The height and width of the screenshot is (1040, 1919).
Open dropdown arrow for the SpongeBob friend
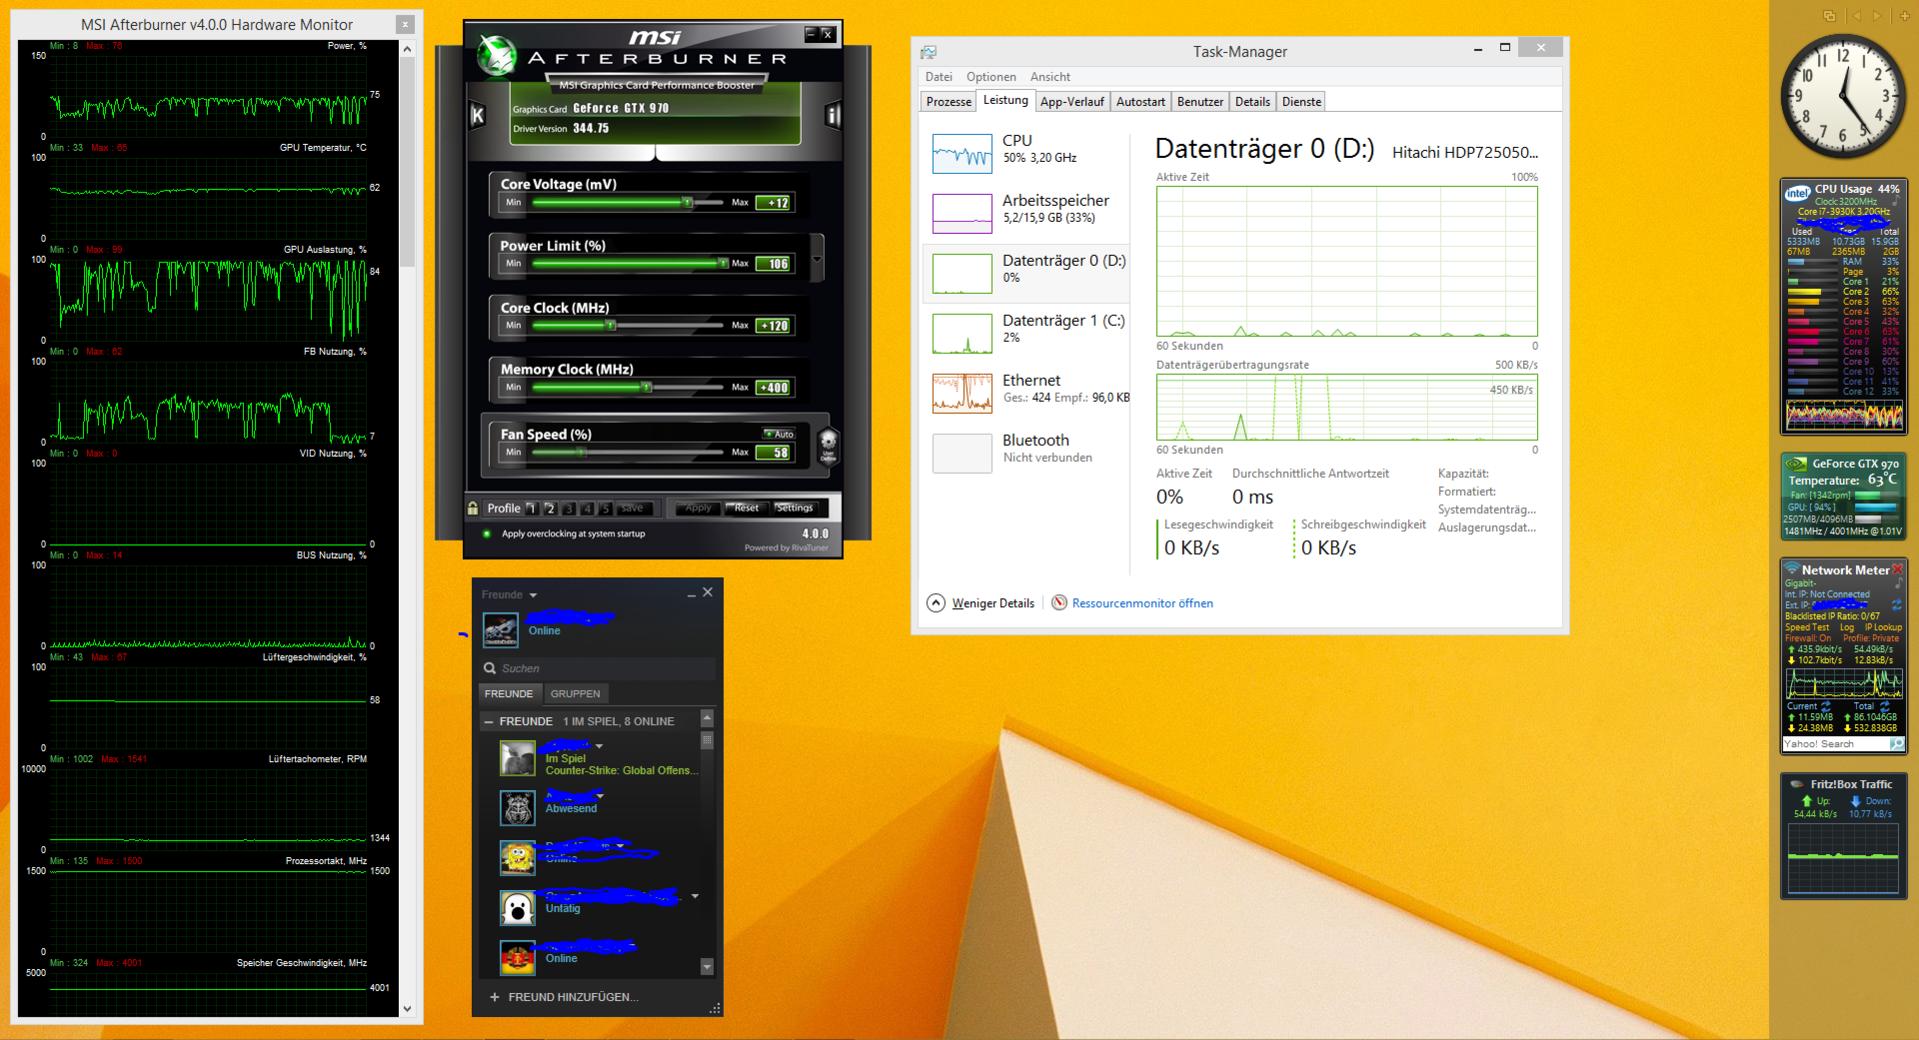(x=620, y=846)
